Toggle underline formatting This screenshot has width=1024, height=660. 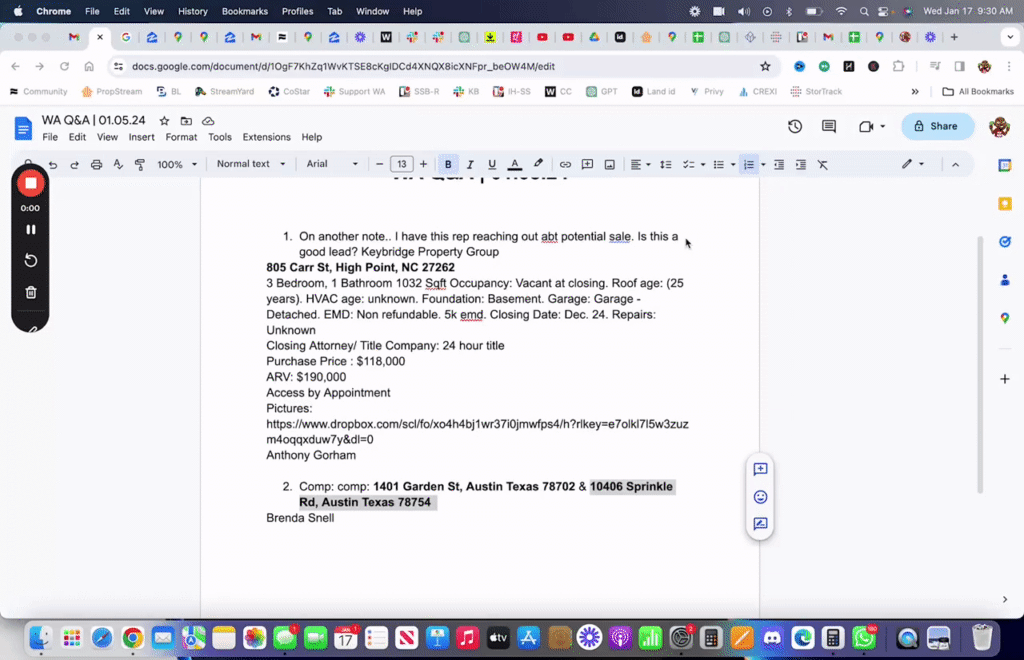tap(492, 165)
